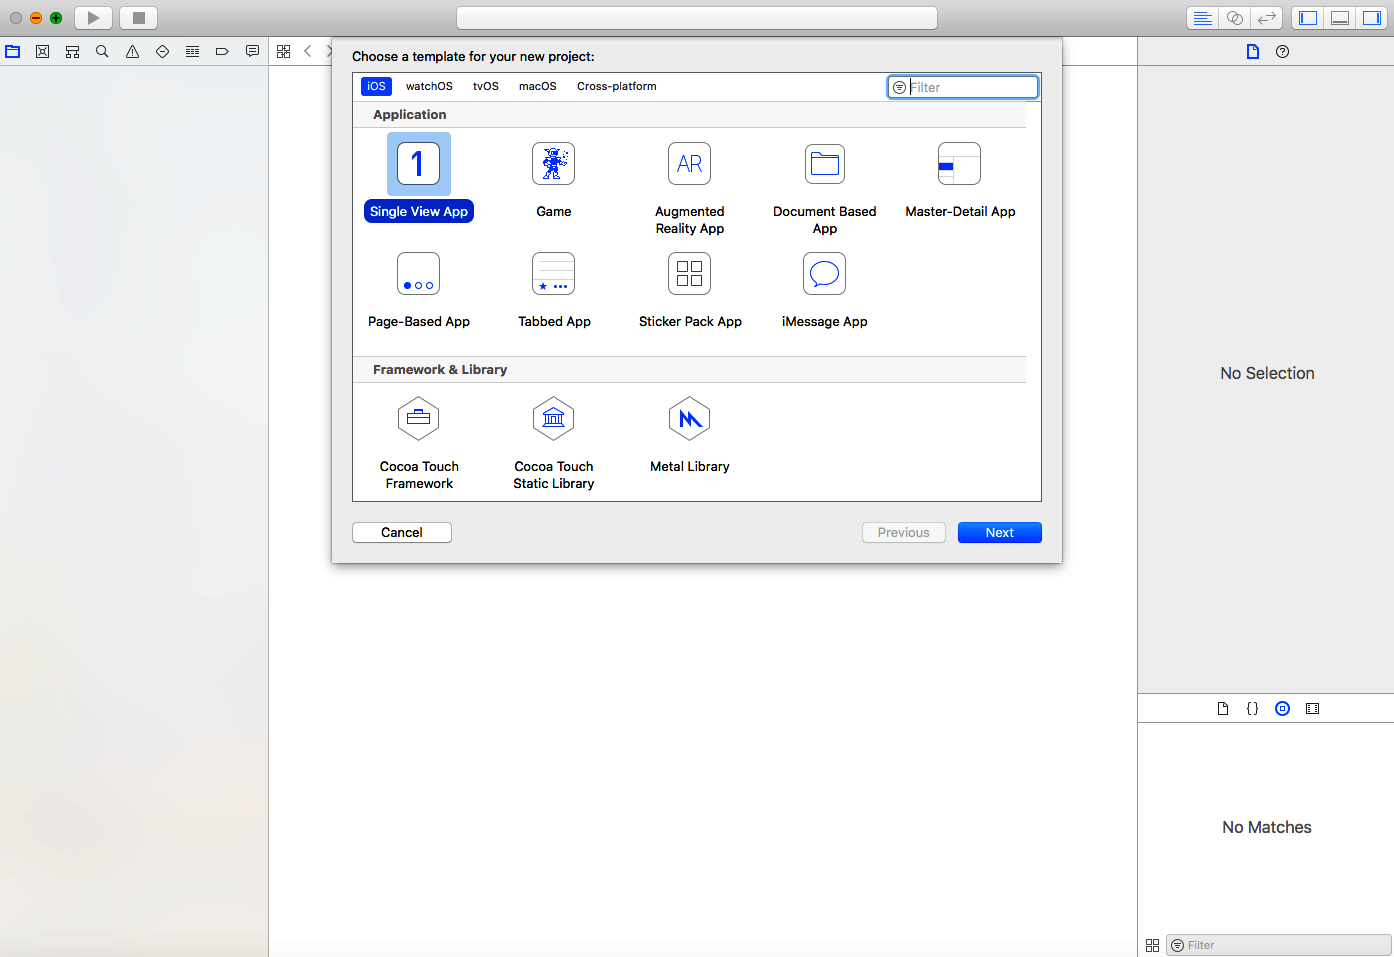Click the 'No Selection' inspector text
1394x957 pixels.
[1267, 373]
